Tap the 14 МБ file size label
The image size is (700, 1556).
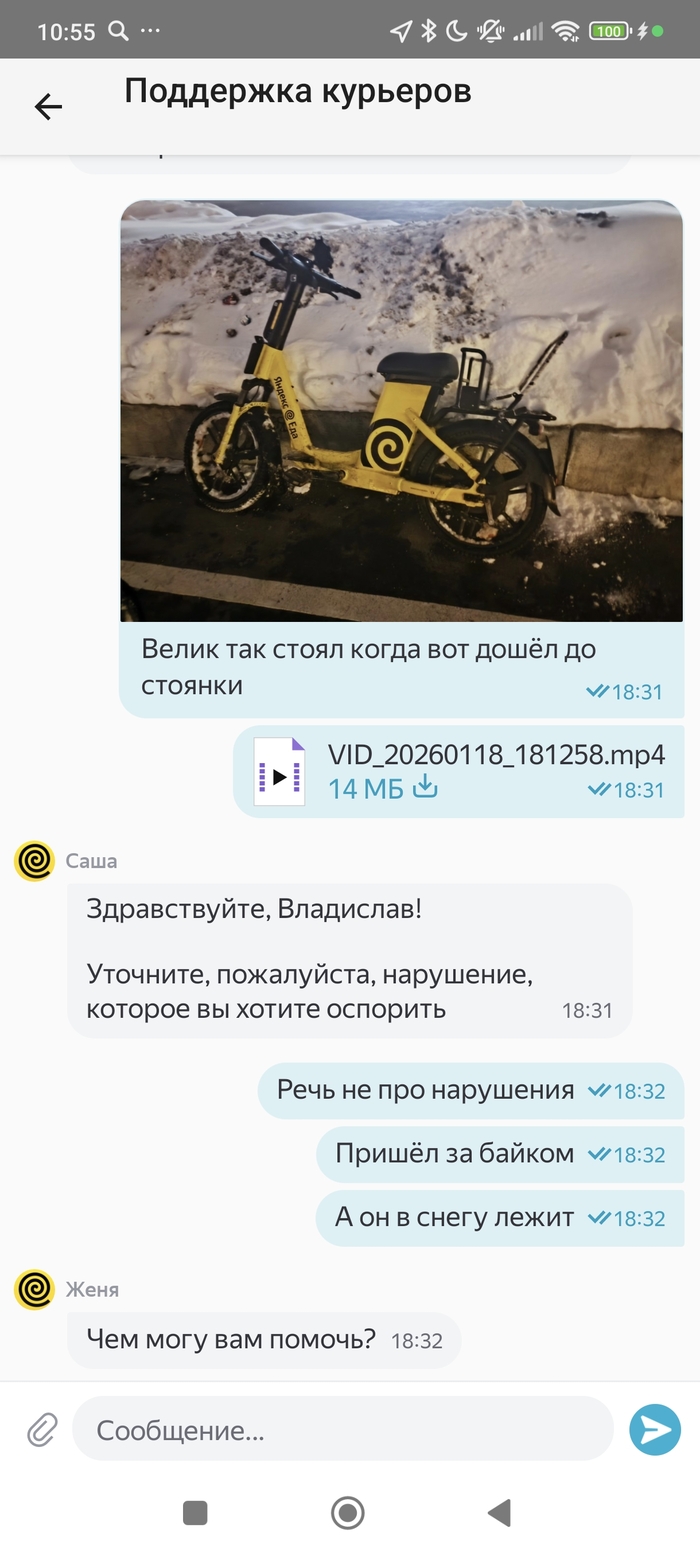[365, 788]
